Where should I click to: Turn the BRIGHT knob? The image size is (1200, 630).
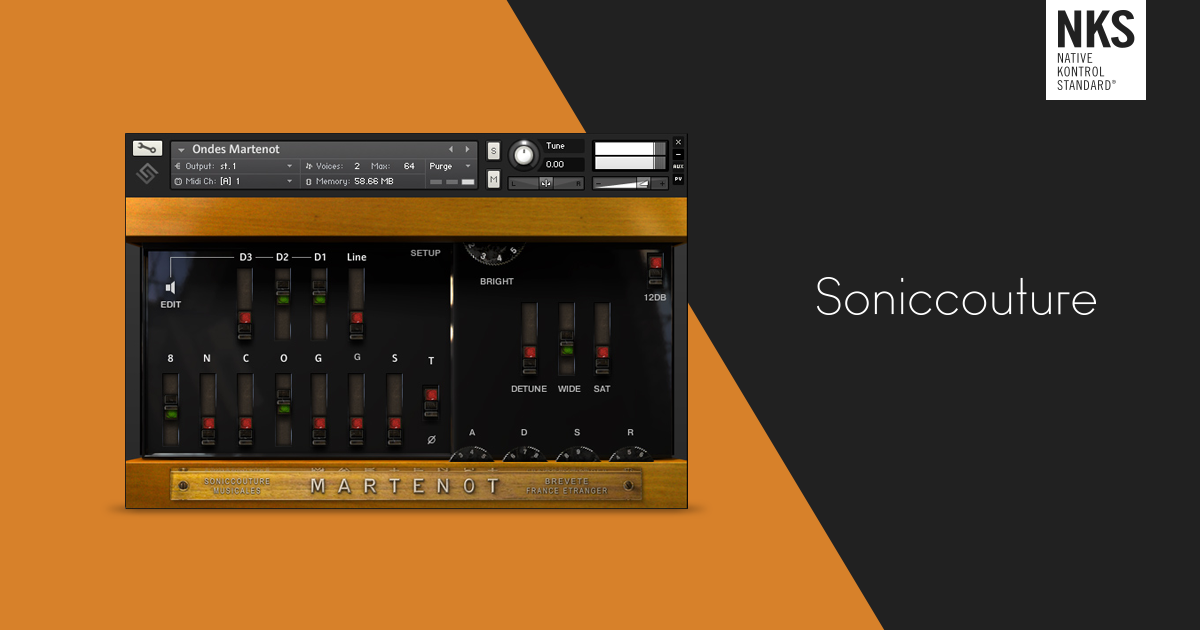coord(496,250)
